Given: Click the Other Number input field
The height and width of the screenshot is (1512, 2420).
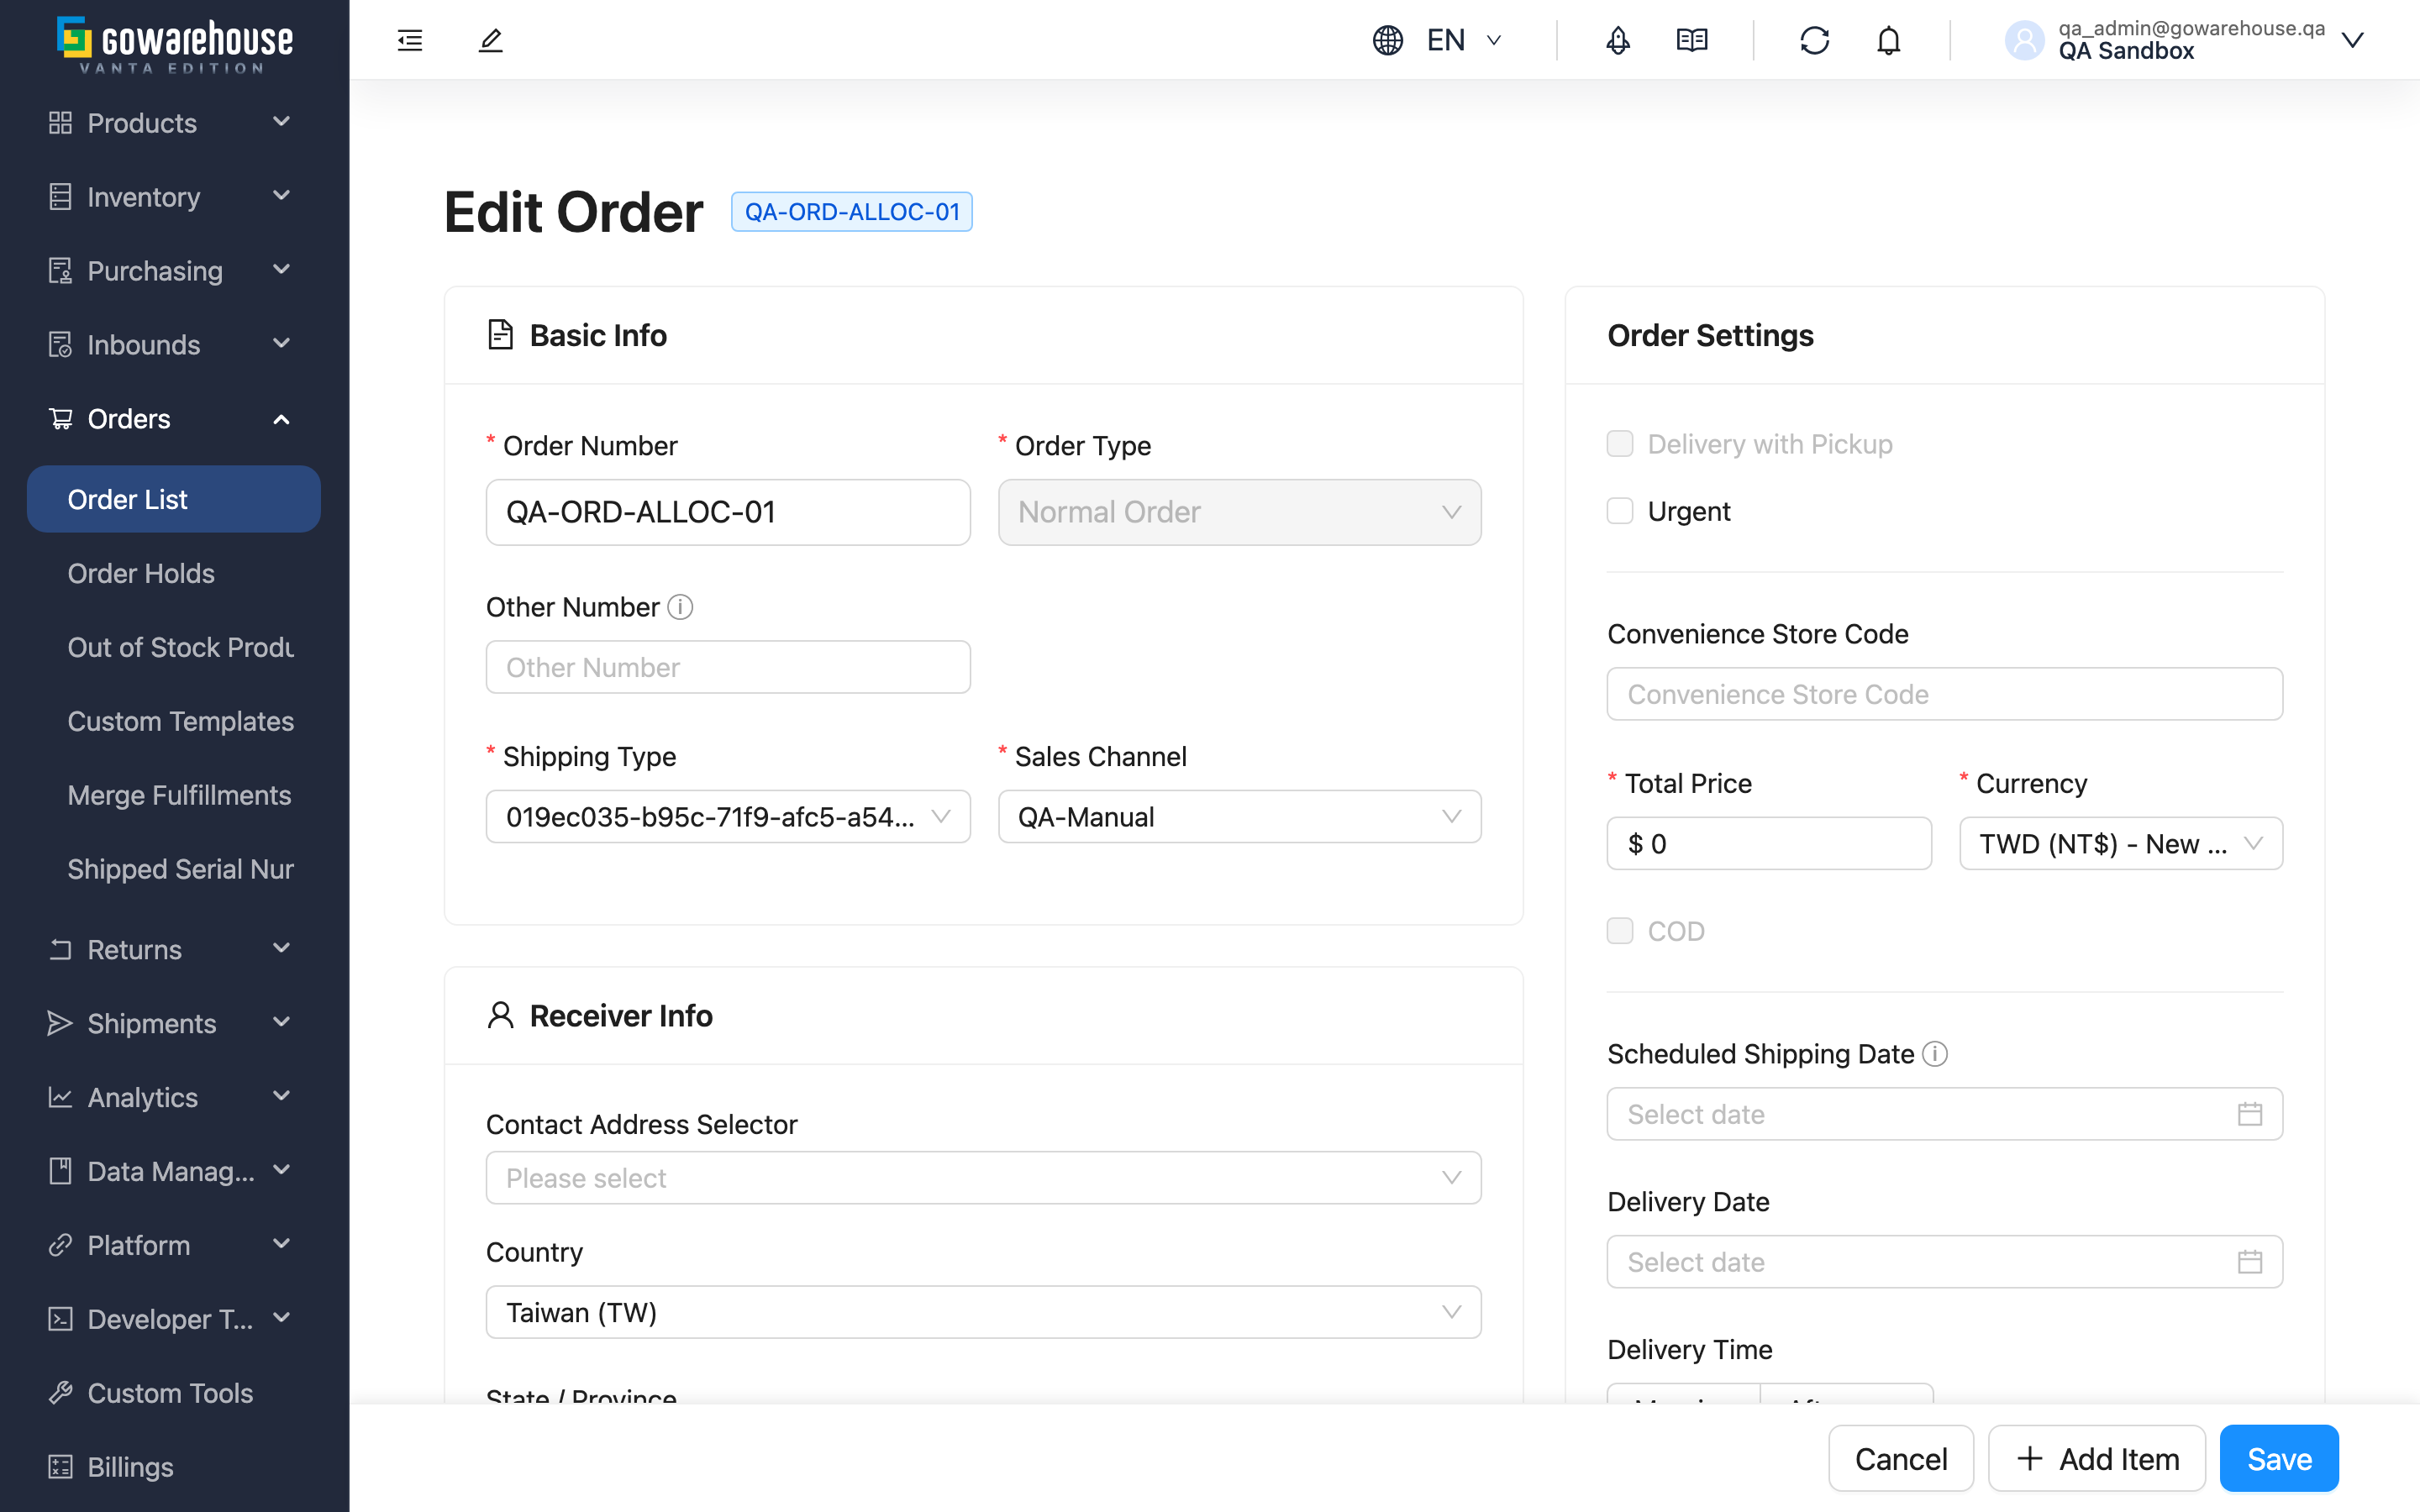Looking at the screenshot, I should (x=728, y=667).
